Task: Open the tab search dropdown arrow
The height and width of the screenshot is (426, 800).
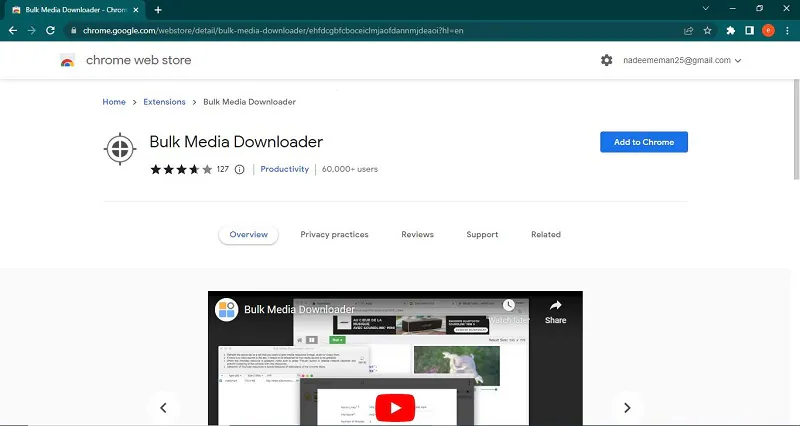Action: (x=706, y=9)
